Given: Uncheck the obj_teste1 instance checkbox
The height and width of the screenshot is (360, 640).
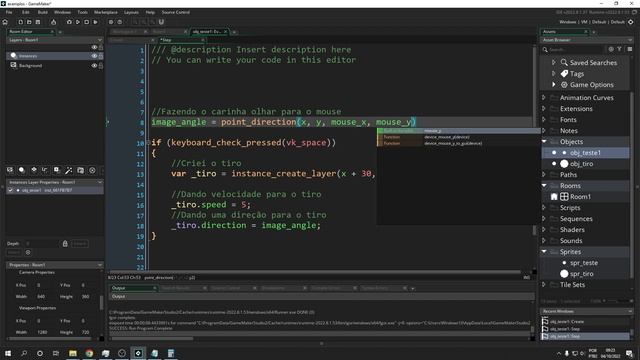Looking at the screenshot, I should coord(10,190).
